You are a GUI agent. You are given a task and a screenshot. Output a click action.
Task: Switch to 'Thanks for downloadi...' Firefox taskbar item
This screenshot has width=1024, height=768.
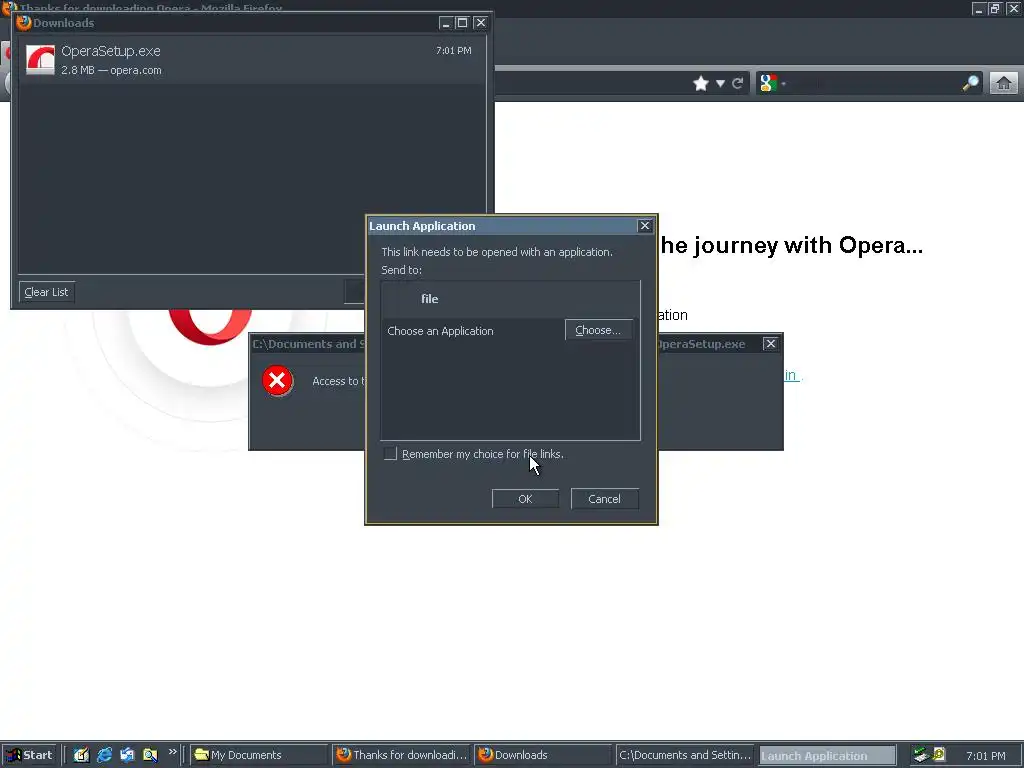click(401, 755)
